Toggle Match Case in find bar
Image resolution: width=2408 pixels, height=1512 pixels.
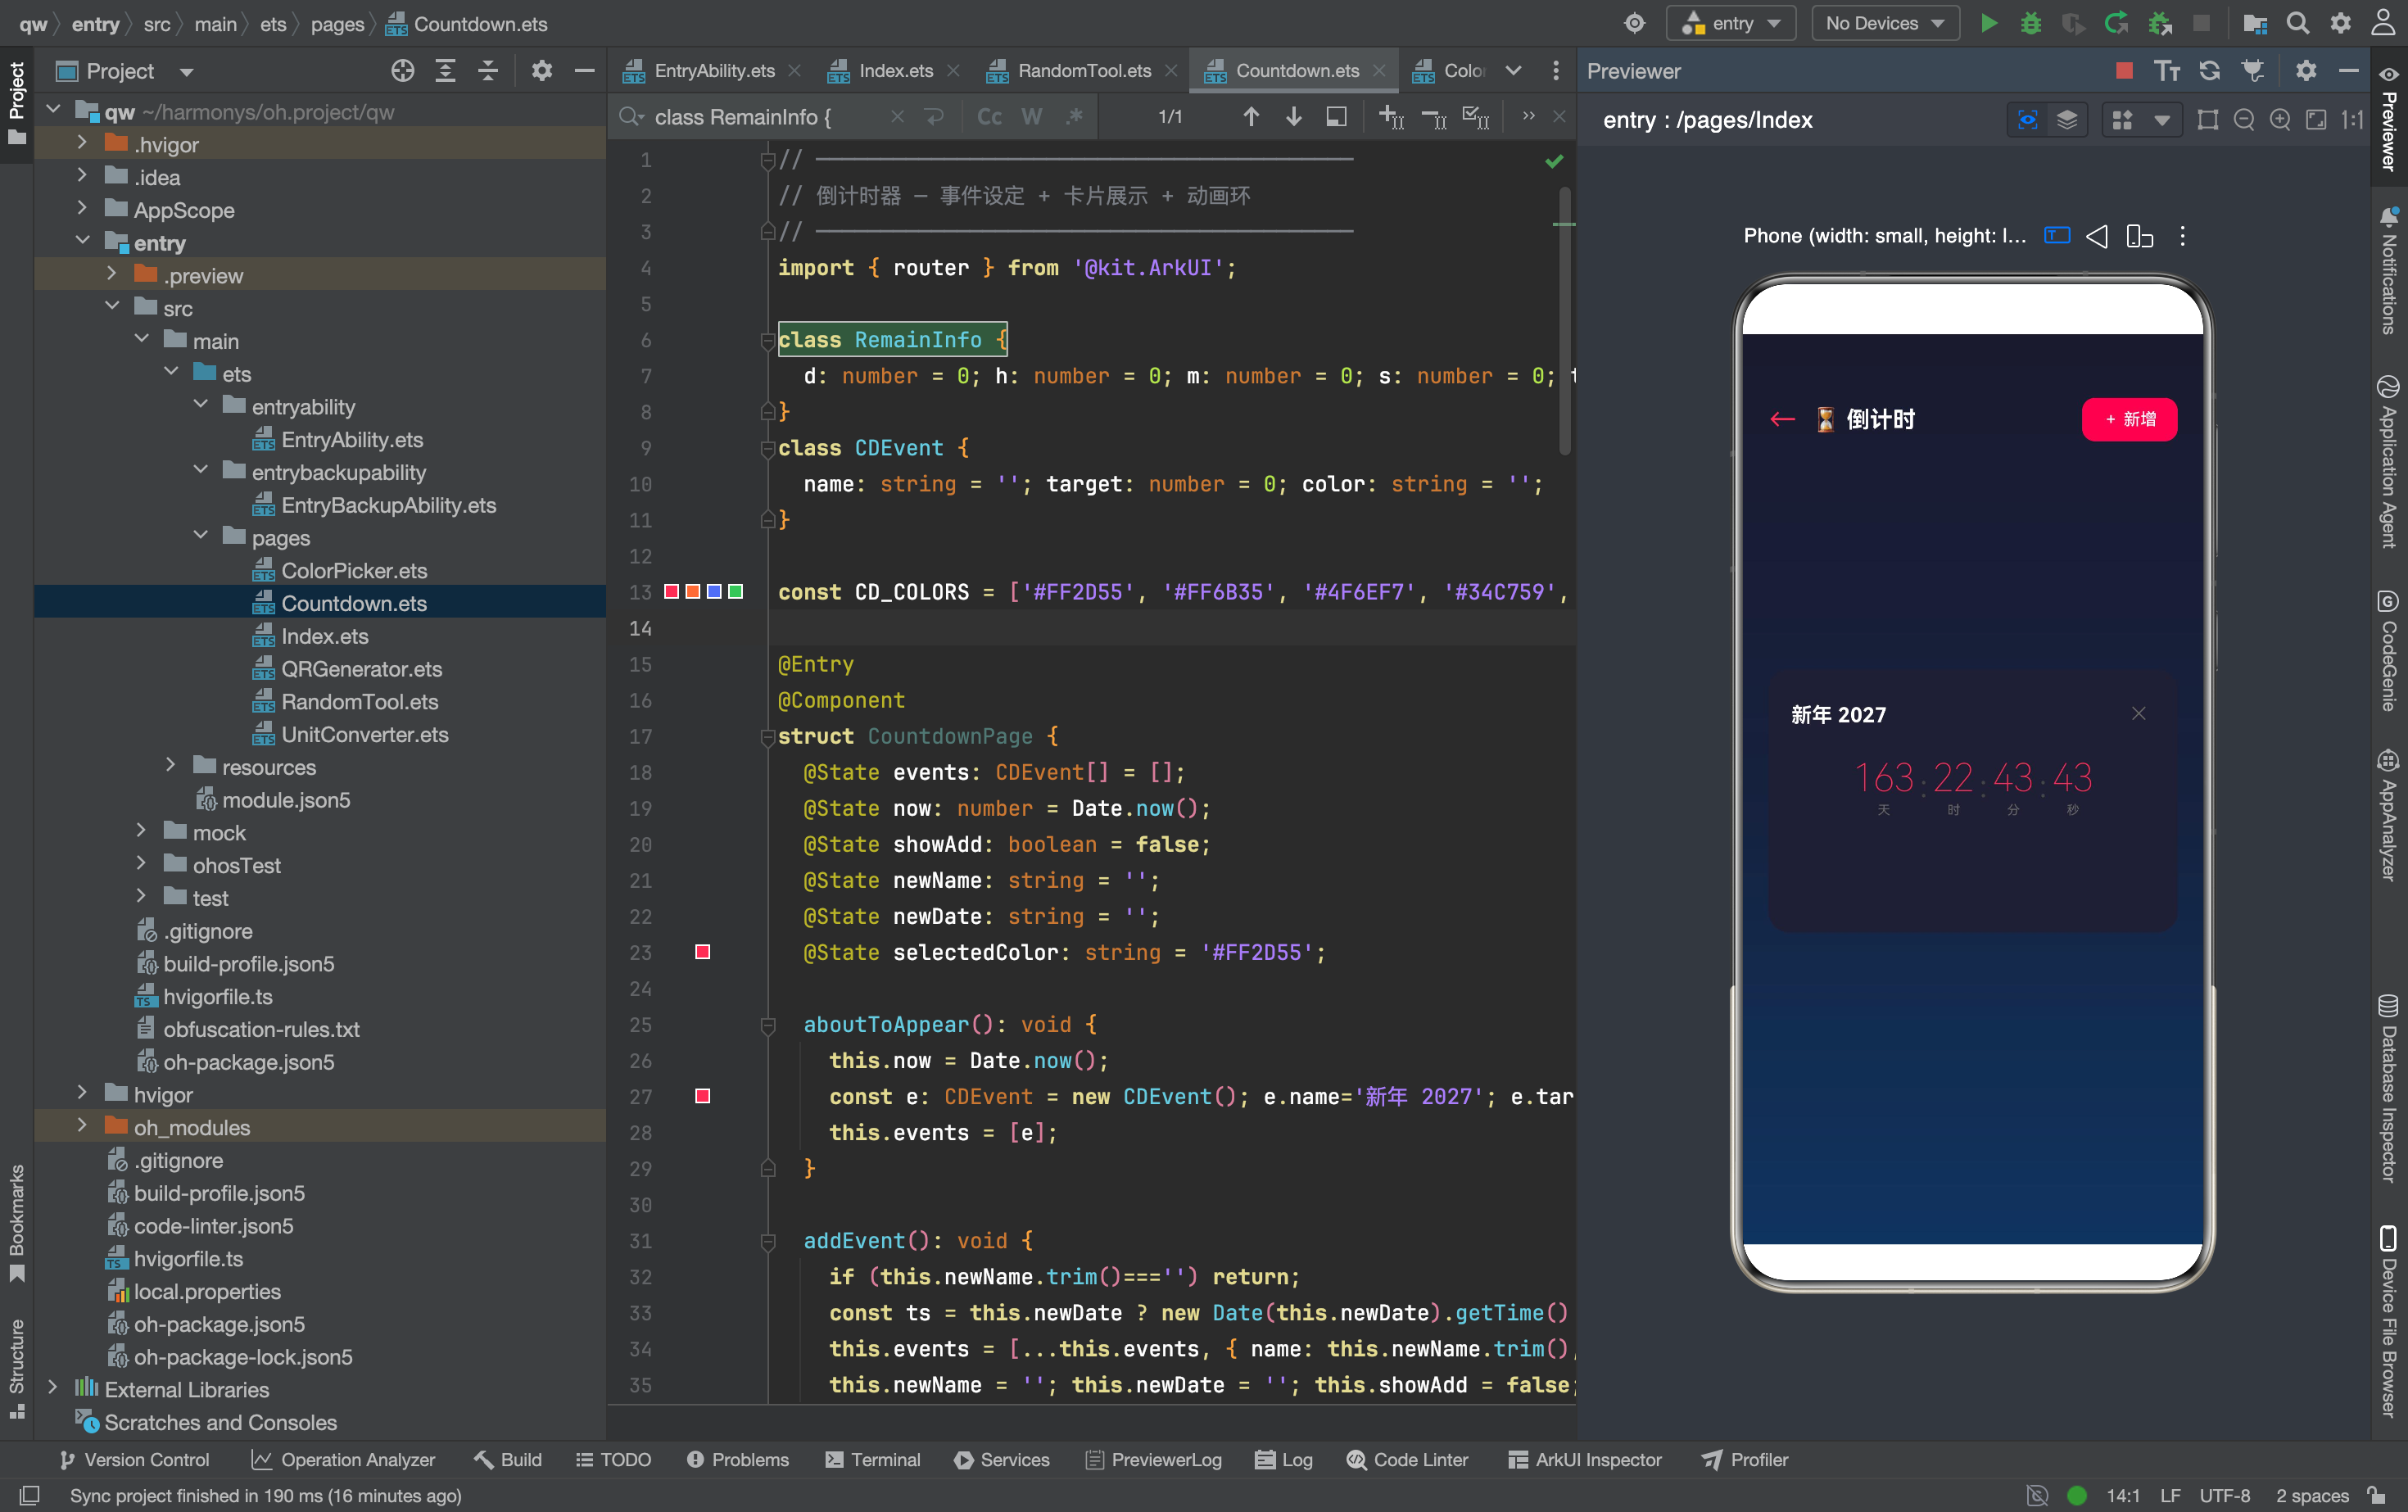pos(989,117)
